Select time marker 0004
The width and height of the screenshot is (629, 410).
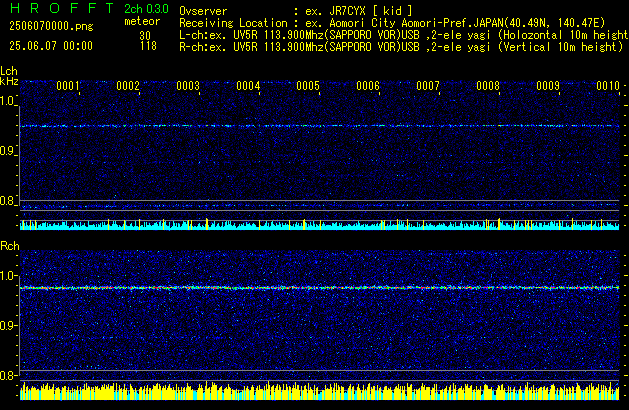248,86
